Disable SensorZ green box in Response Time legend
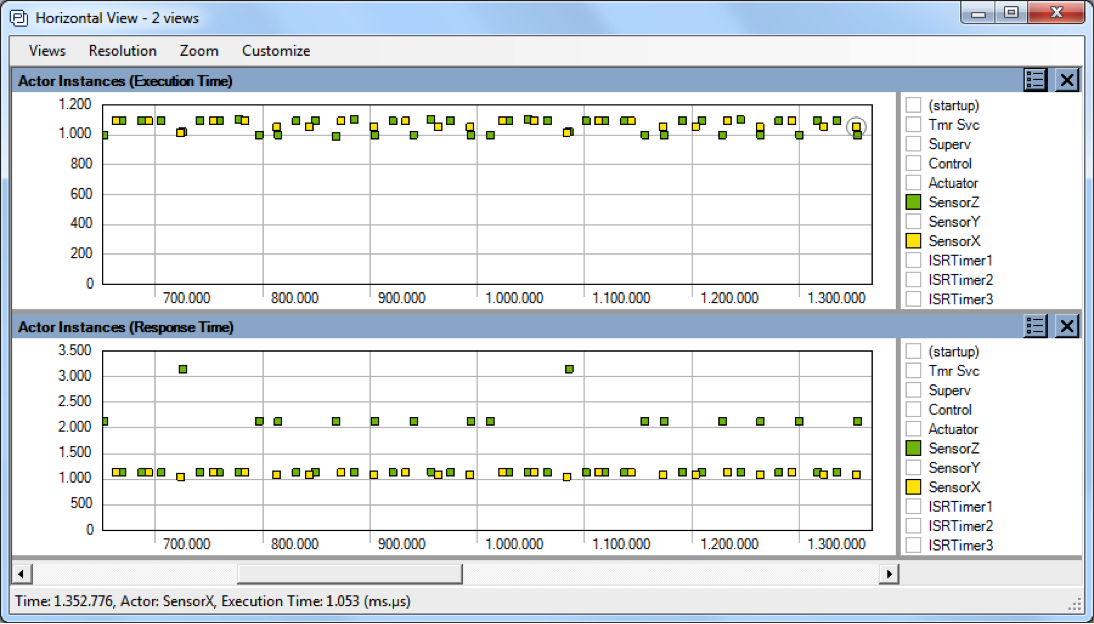1094x624 pixels. tap(913, 448)
